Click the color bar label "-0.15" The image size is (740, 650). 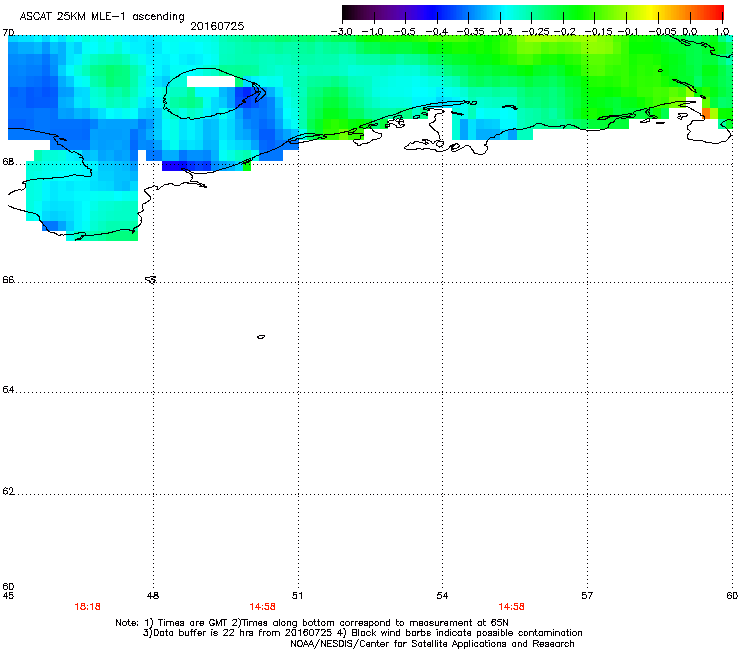(598, 32)
